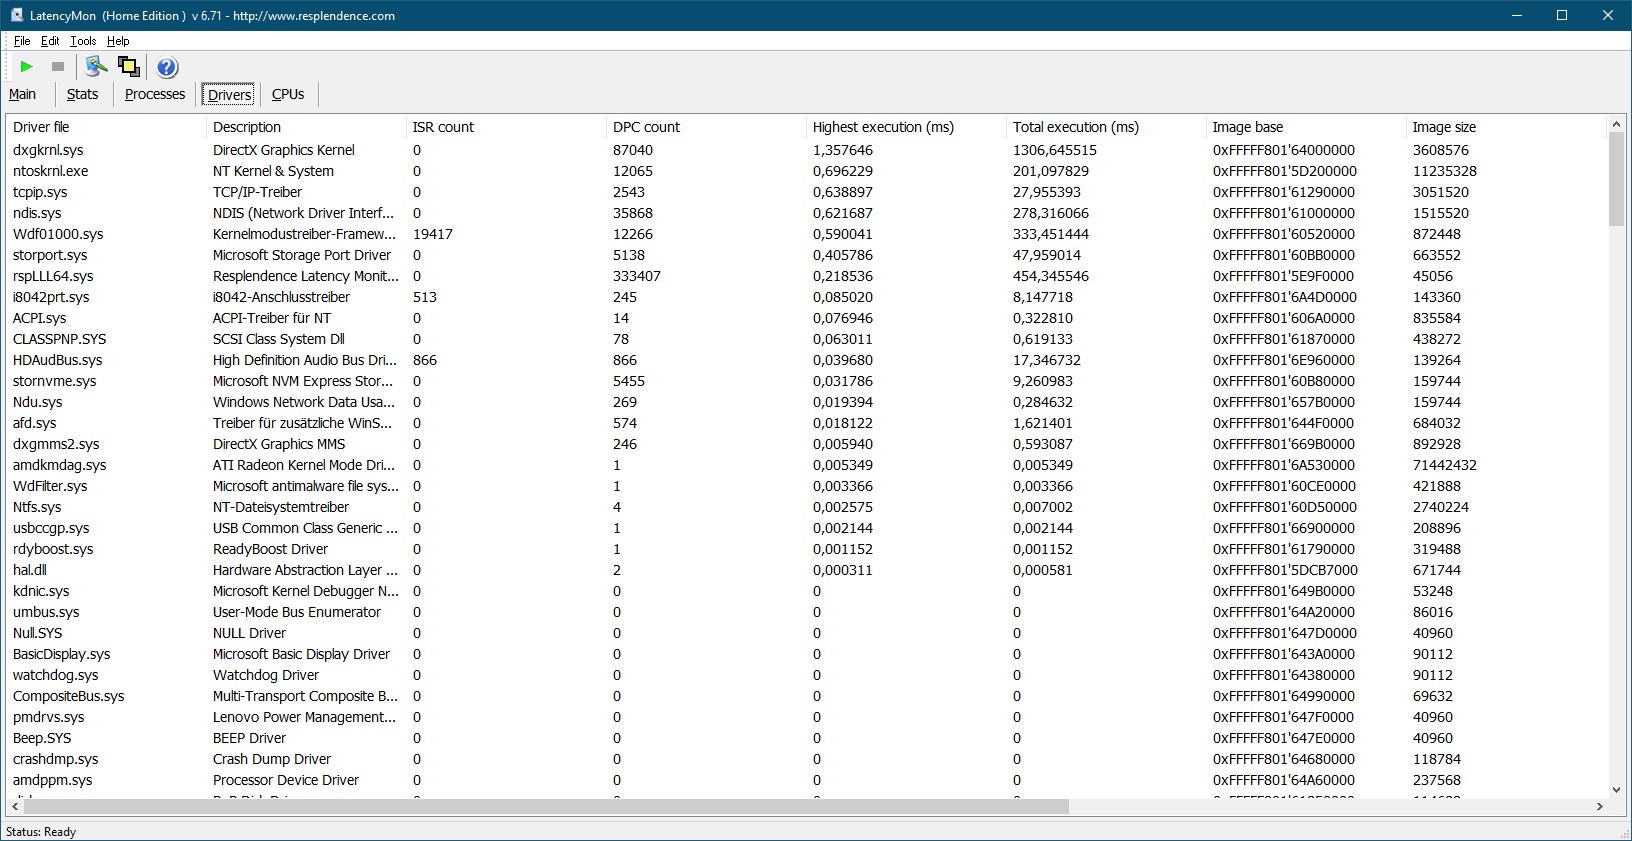Click the hal.dll driver name
The height and width of the screenshot is (841, 1632).
pos(30,570)
